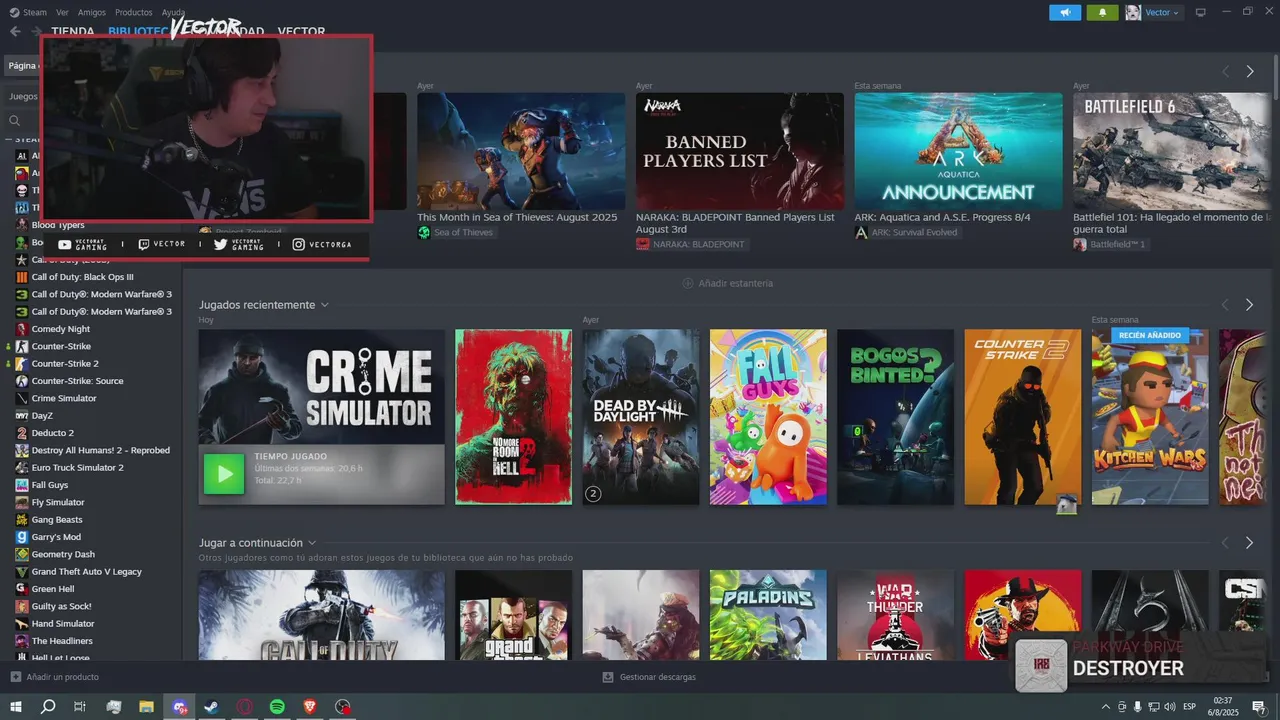The image size is (1280, 720).
Task: Advance Jugar a continuación with the right arrow
Action: [x=1249, y=543]
